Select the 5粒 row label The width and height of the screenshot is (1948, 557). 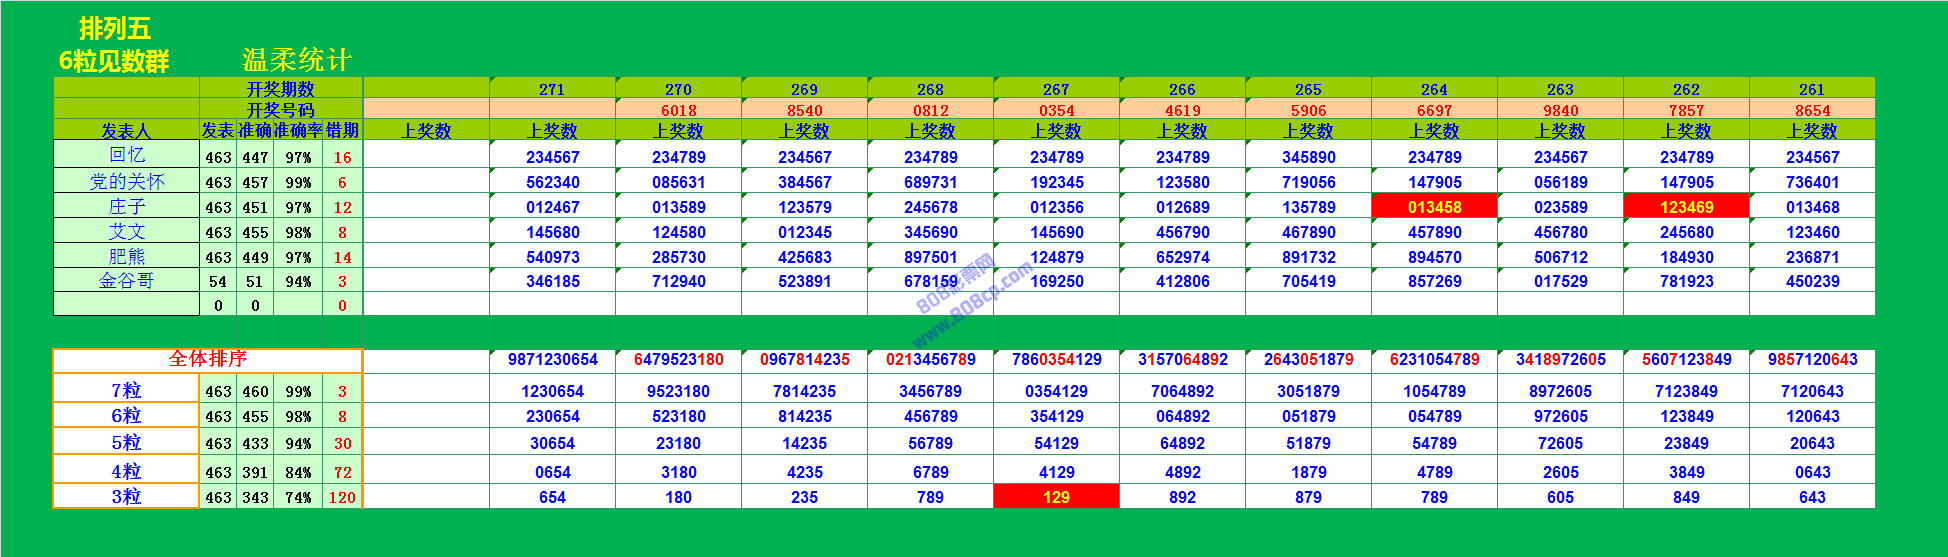[126, 442]
